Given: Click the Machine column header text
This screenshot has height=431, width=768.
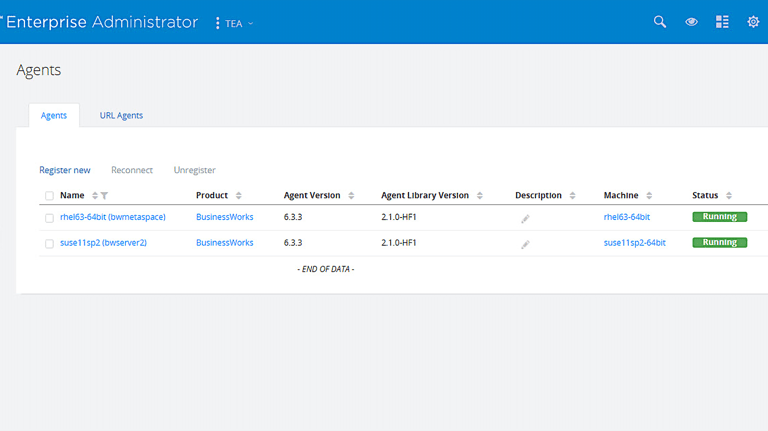Looking at the screenshot, I should (621, 195).
